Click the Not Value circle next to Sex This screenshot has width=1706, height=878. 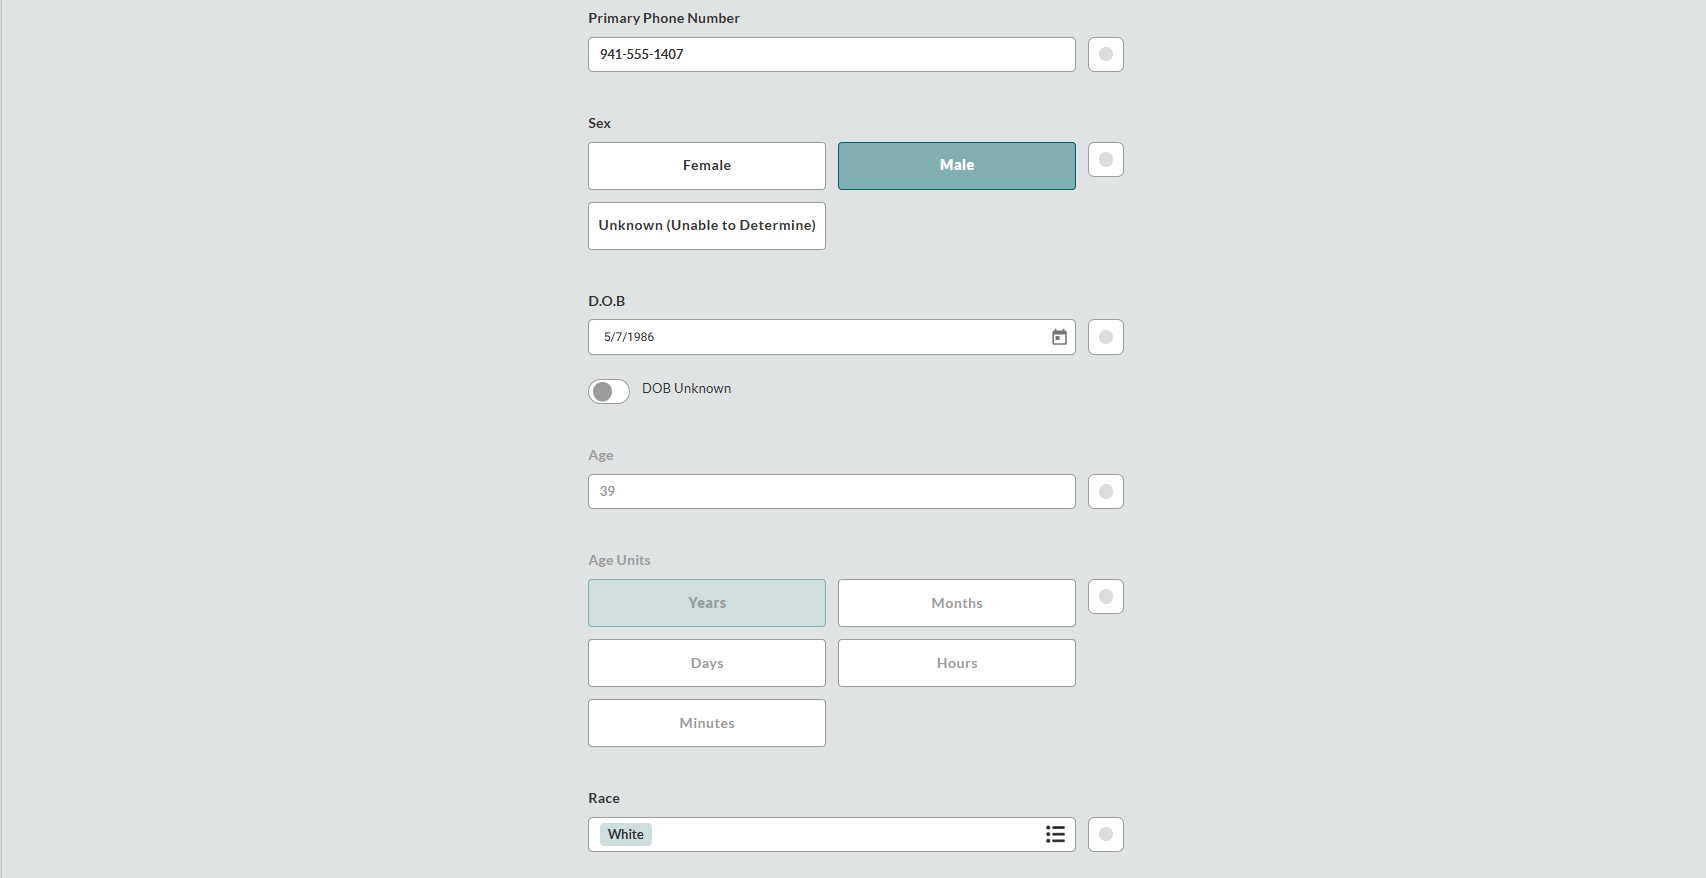tap(1105, 159)
